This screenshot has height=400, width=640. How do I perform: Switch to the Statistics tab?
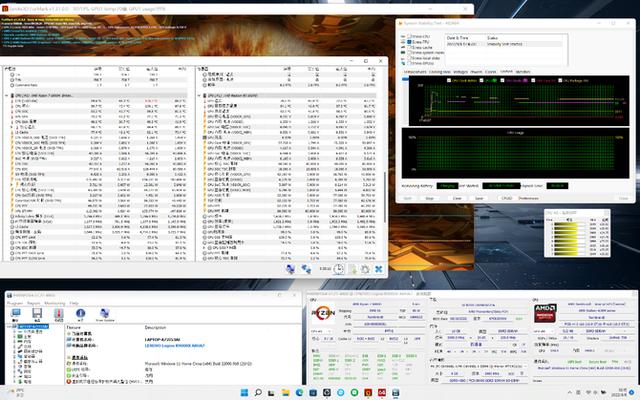click(x=524, y=72)
